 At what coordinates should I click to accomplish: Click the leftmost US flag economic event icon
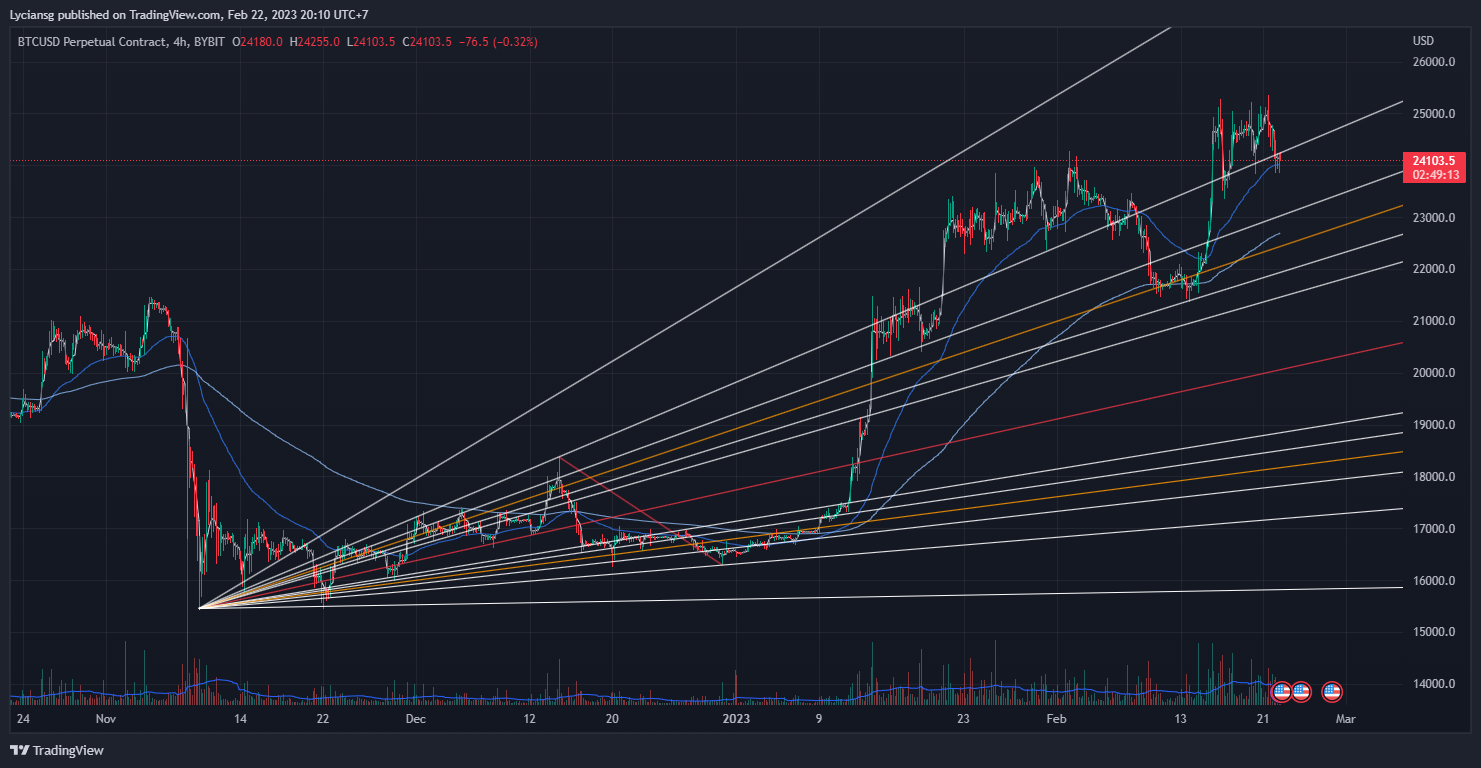[1281, 691]
